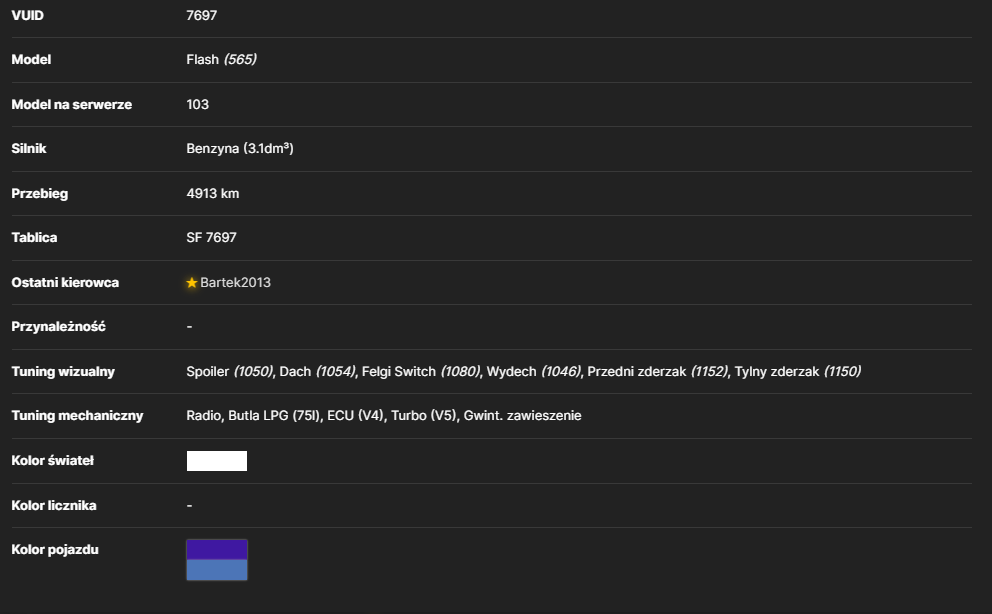The image size is (992, 614).
Task: Click the plate number SF 7697
Action: [211, 238]
